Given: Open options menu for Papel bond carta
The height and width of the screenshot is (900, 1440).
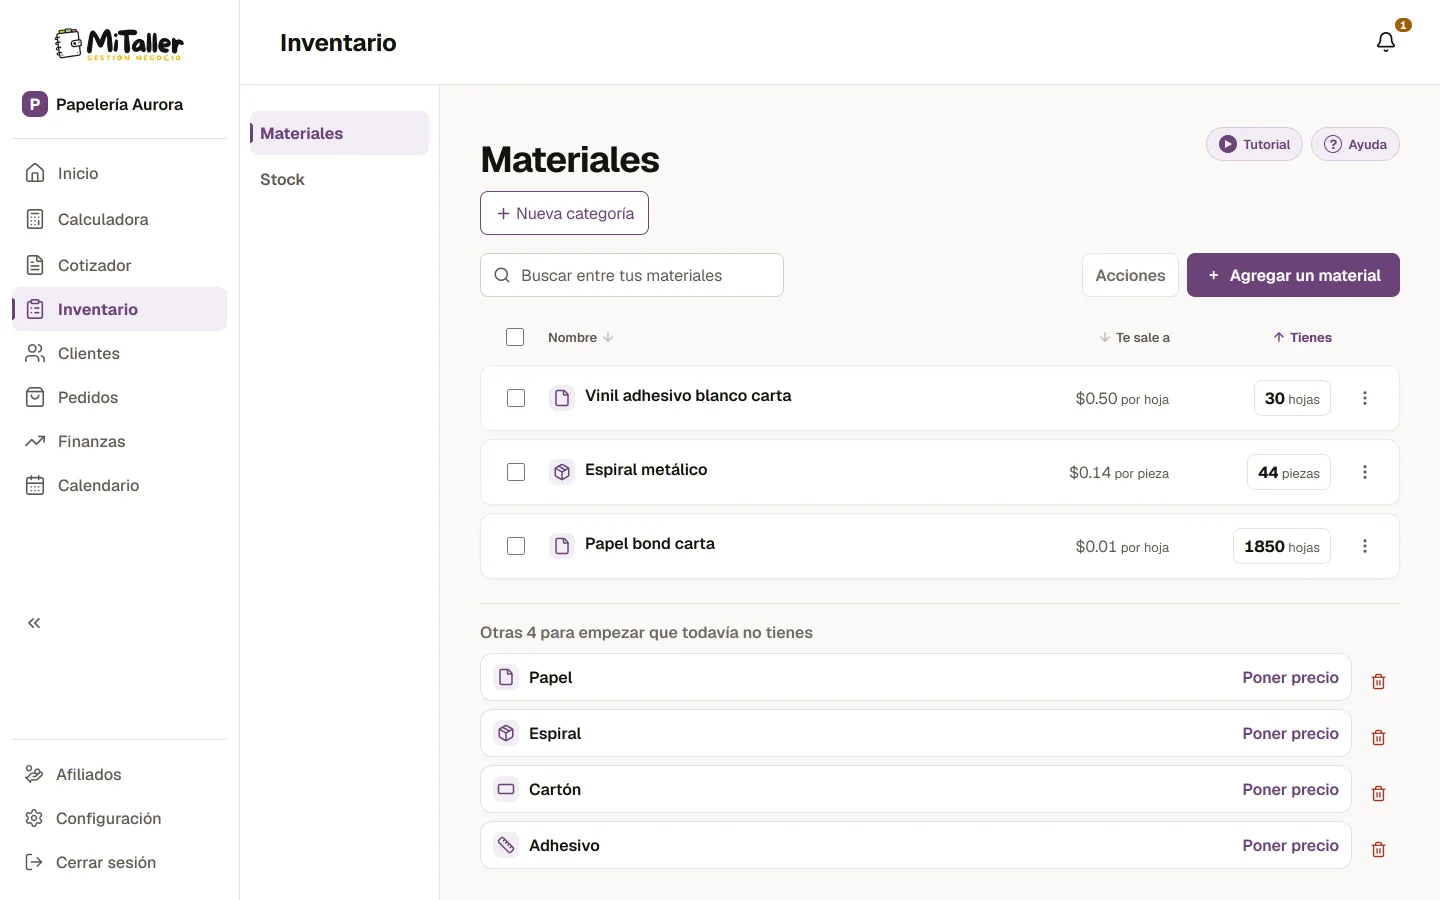Looking at the screenshot, I should [x=1365, y=546].
